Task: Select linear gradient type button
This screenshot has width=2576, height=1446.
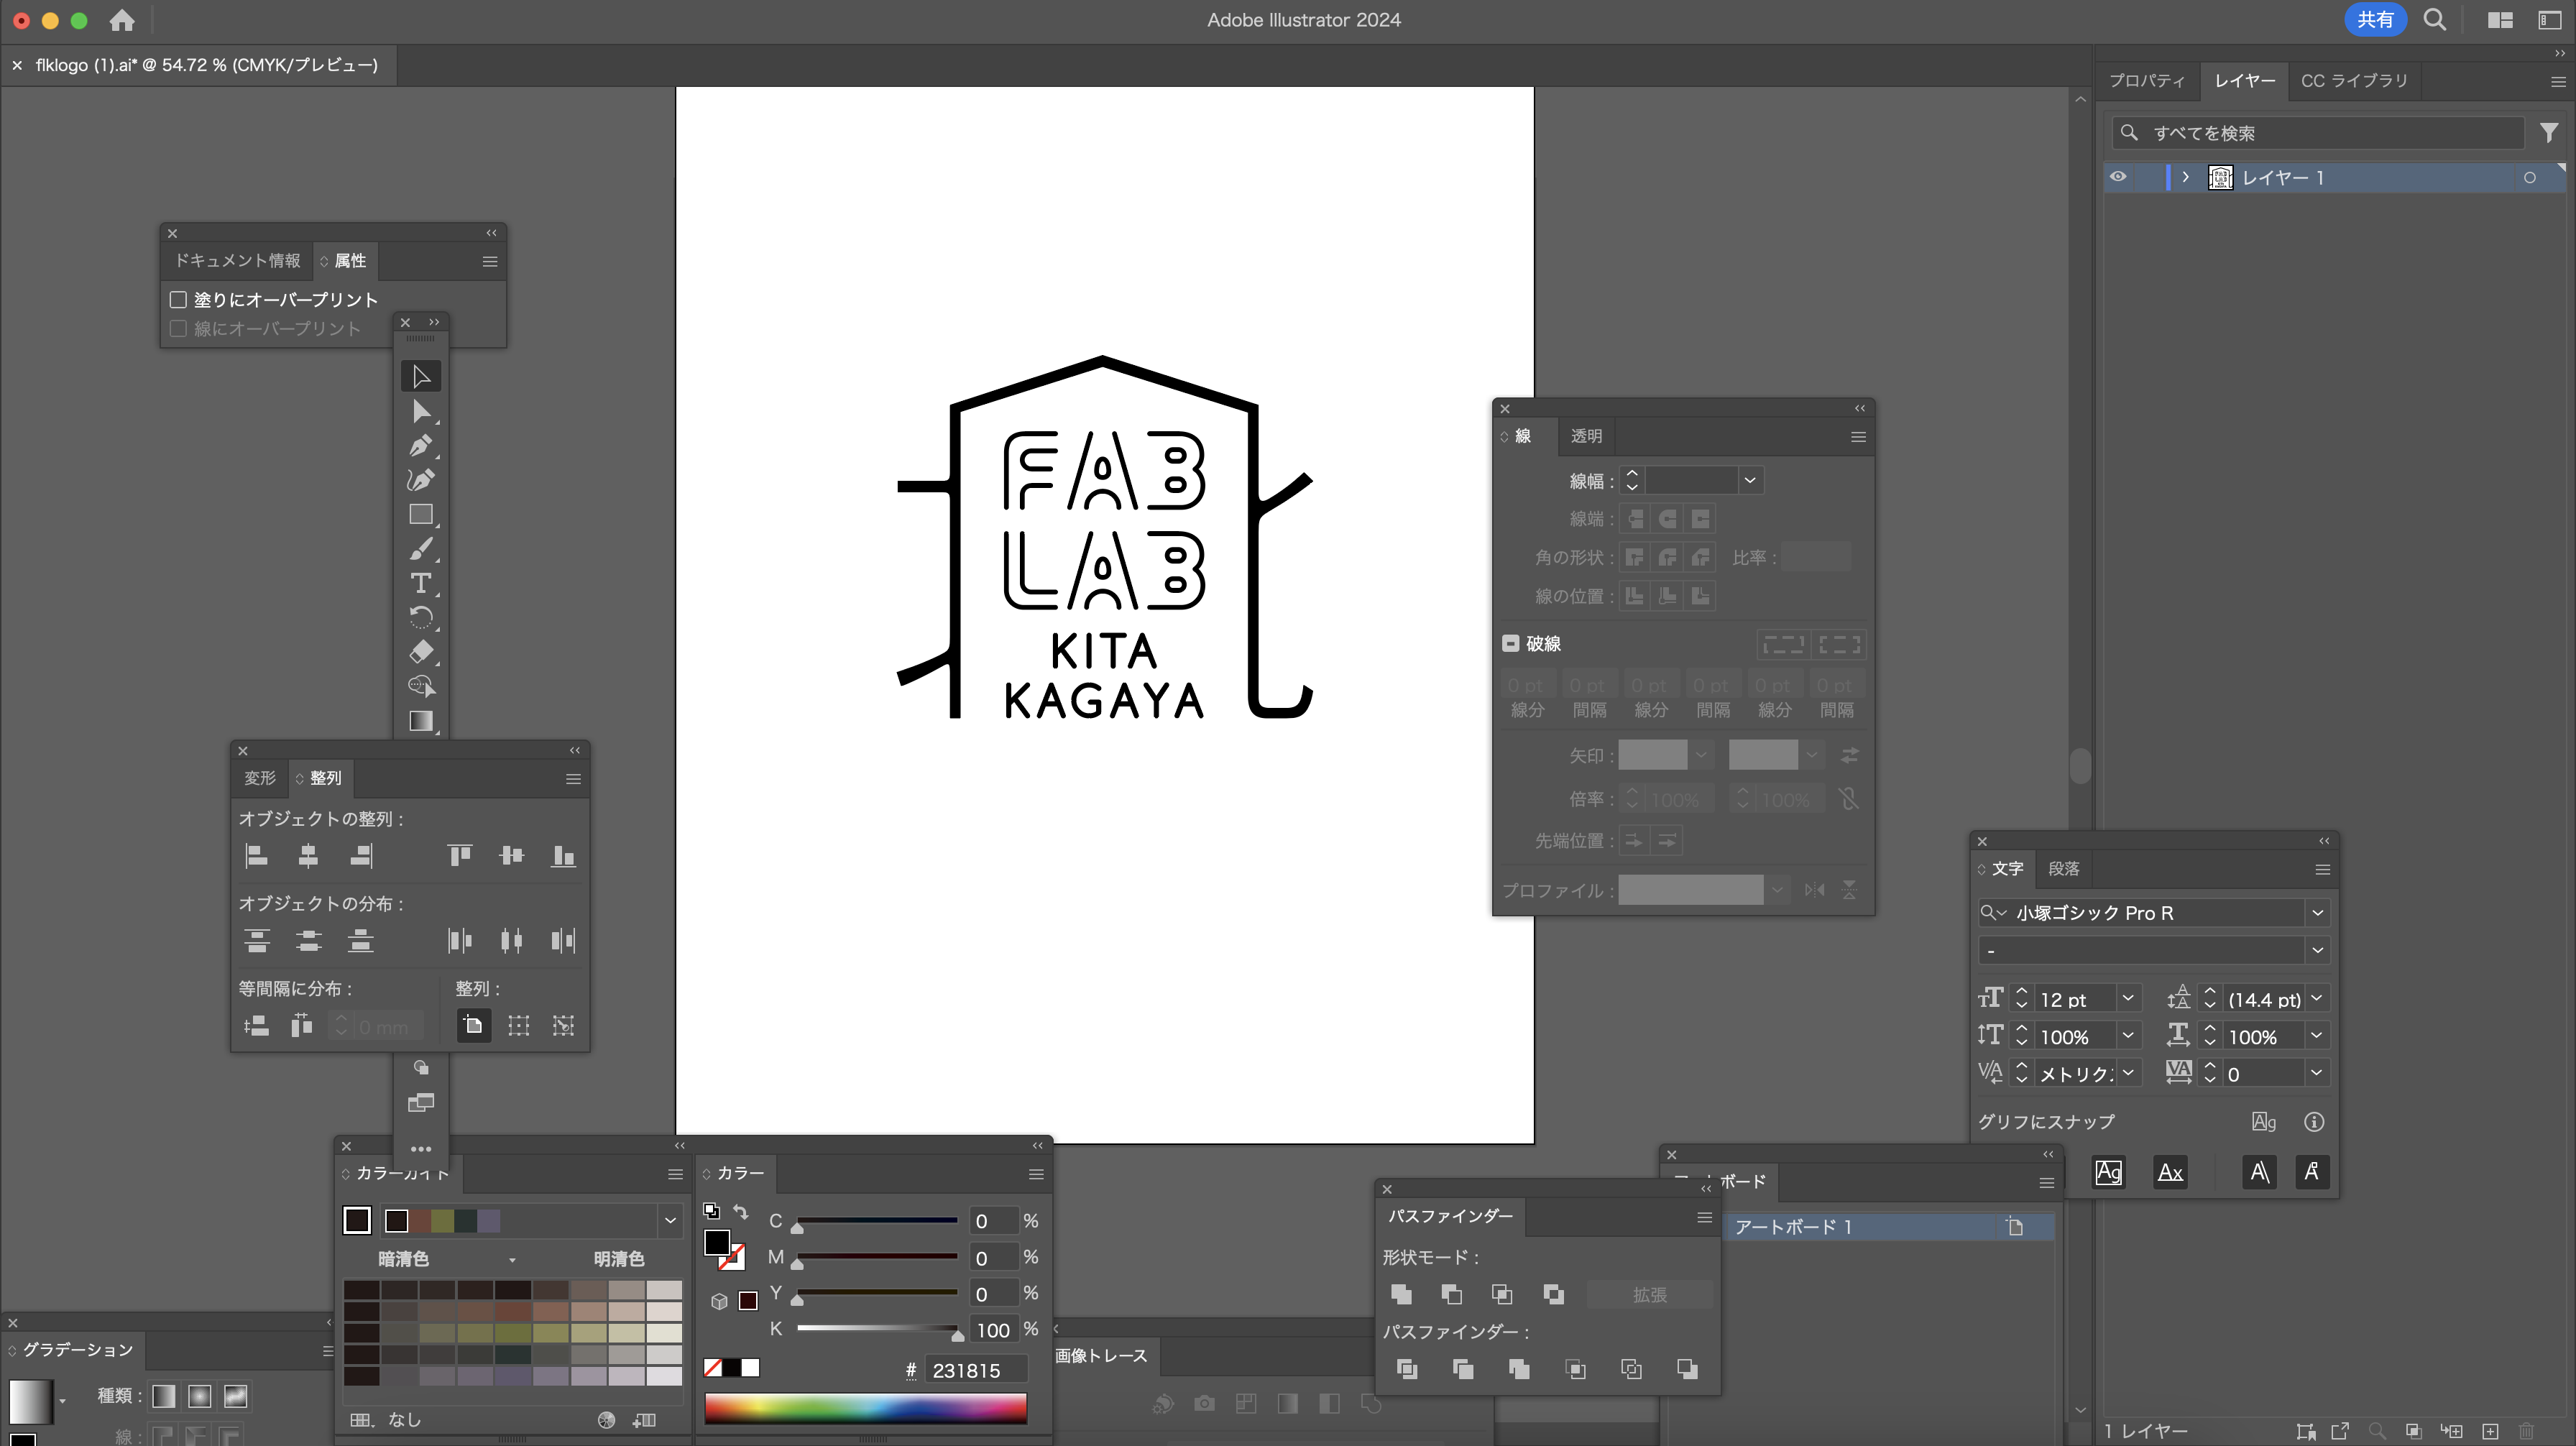Action: pos(164,1396)
